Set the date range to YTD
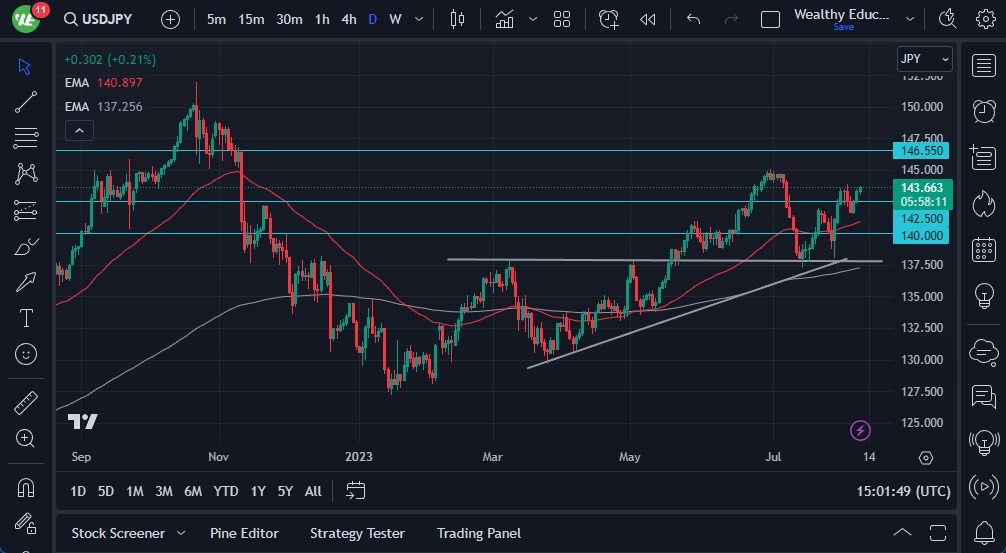This screenshot has width=1006, height=553. coord(226,491)
